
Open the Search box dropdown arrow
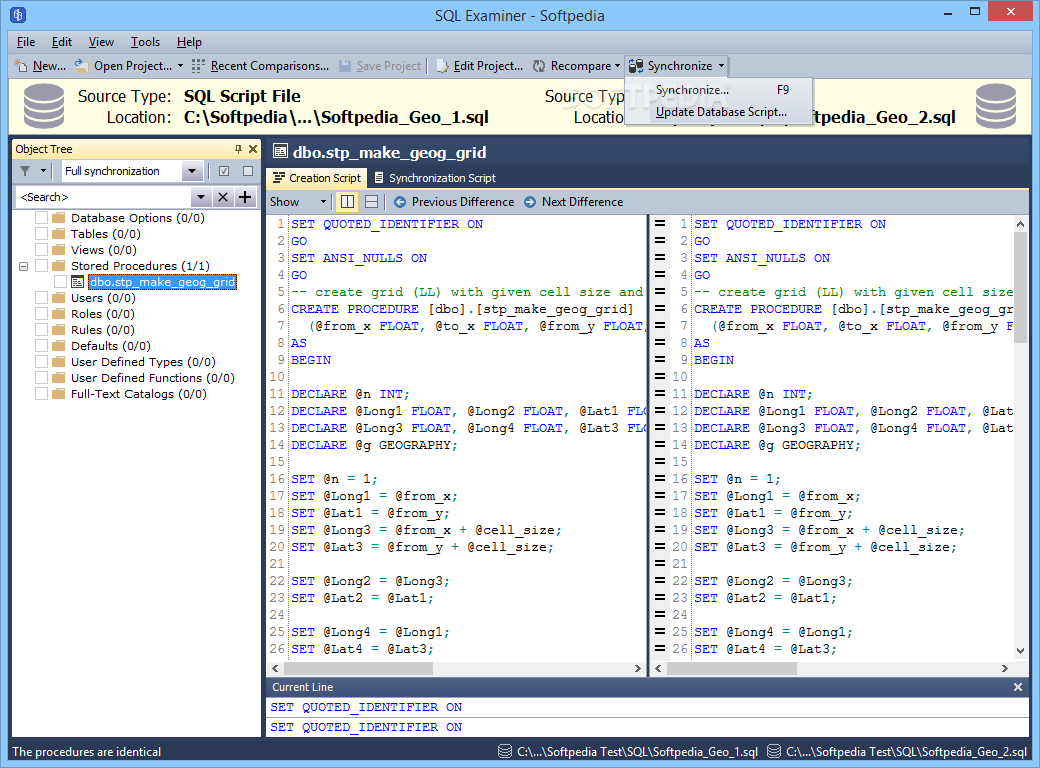201,197
